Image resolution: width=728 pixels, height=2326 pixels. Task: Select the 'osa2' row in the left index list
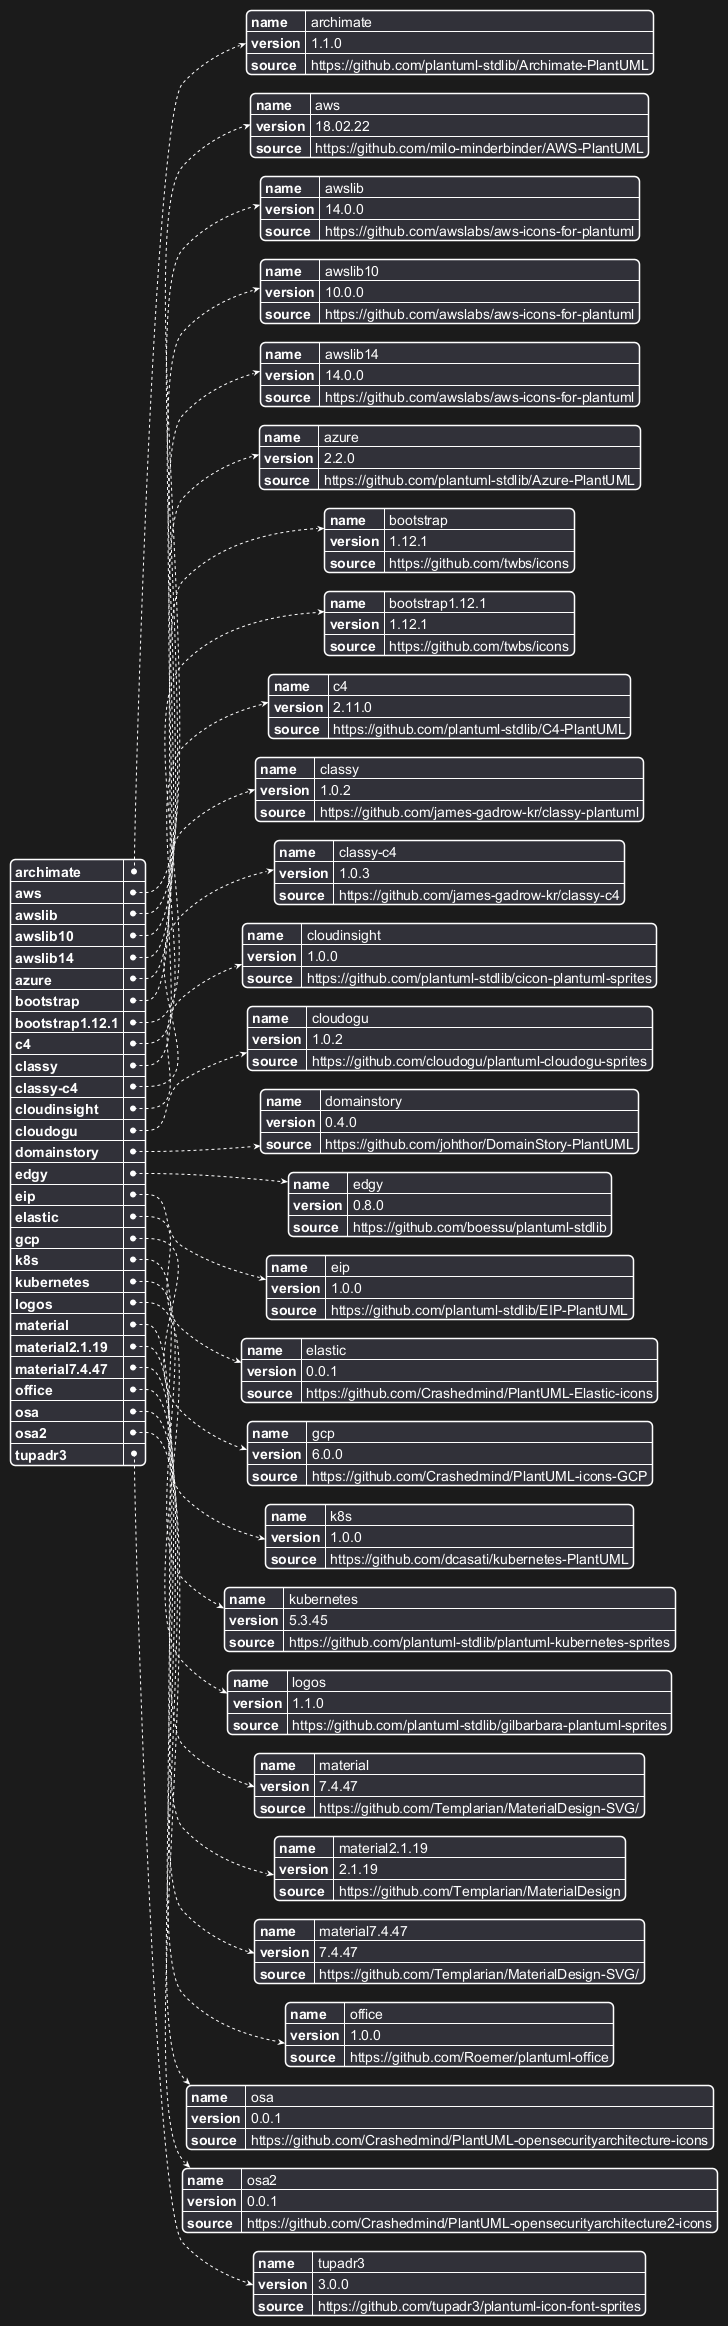point(78,1433)
